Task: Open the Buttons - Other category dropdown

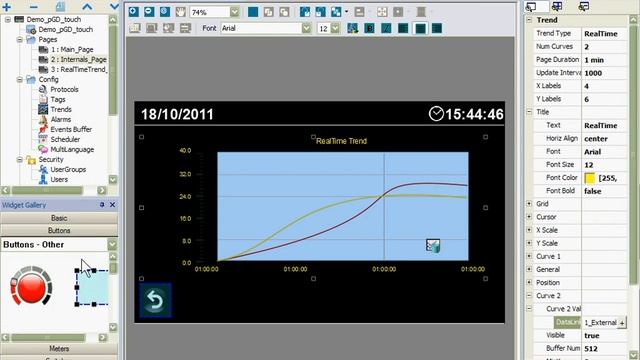Action: click(x=112, y=244)
